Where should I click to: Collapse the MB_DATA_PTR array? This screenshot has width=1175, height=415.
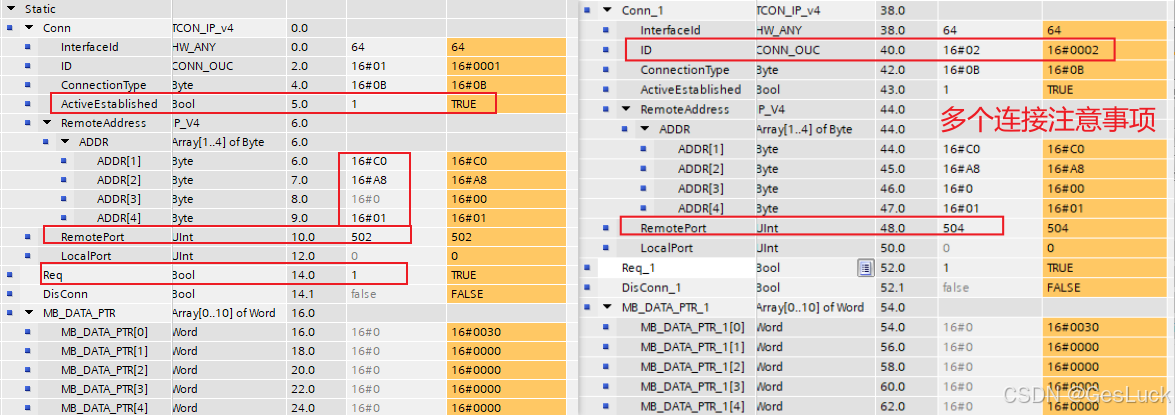(x=28, y=312)
